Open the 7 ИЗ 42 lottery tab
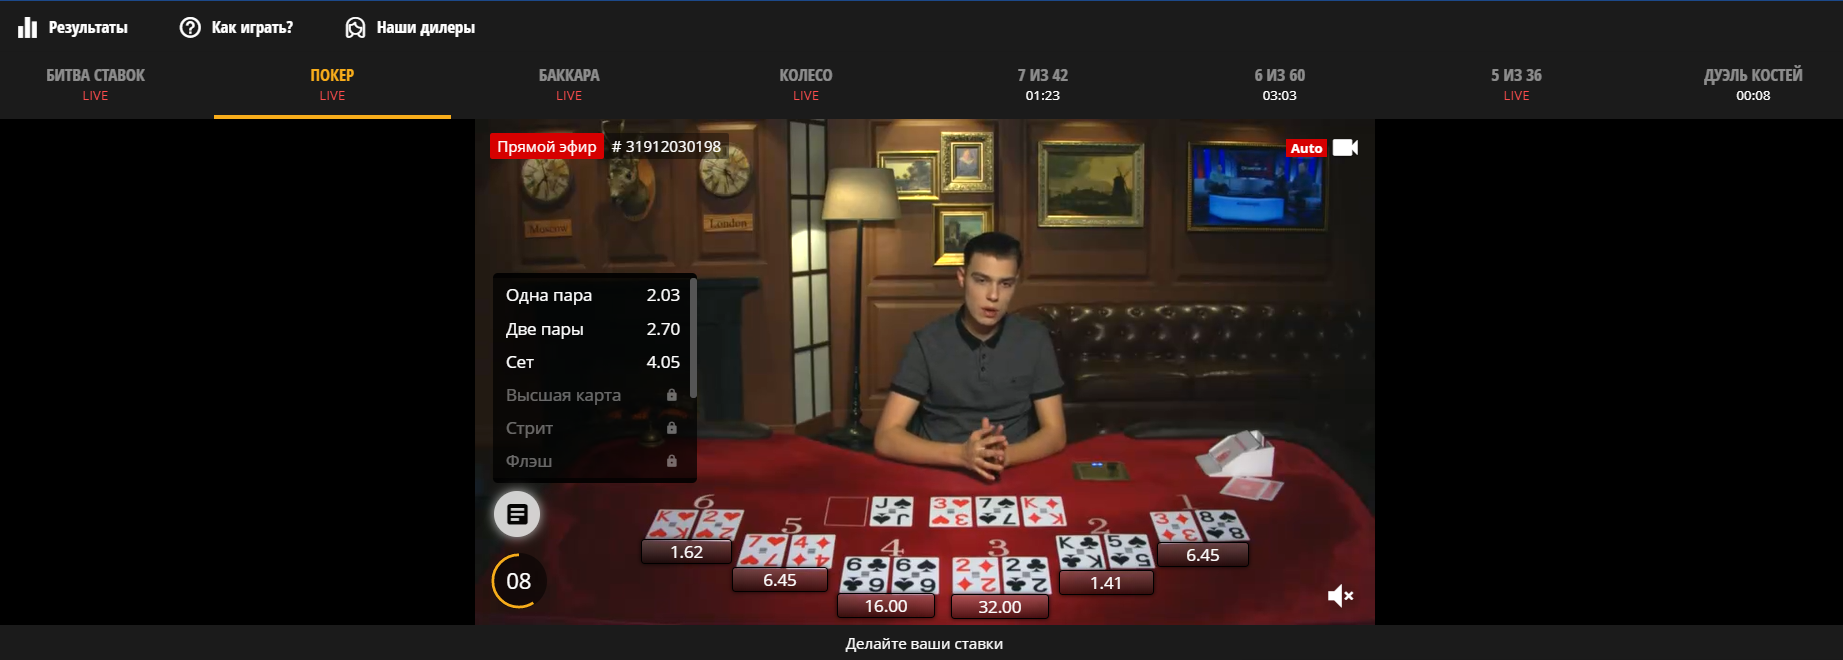The image size is (1843, 660). (x=1043, y=84)
